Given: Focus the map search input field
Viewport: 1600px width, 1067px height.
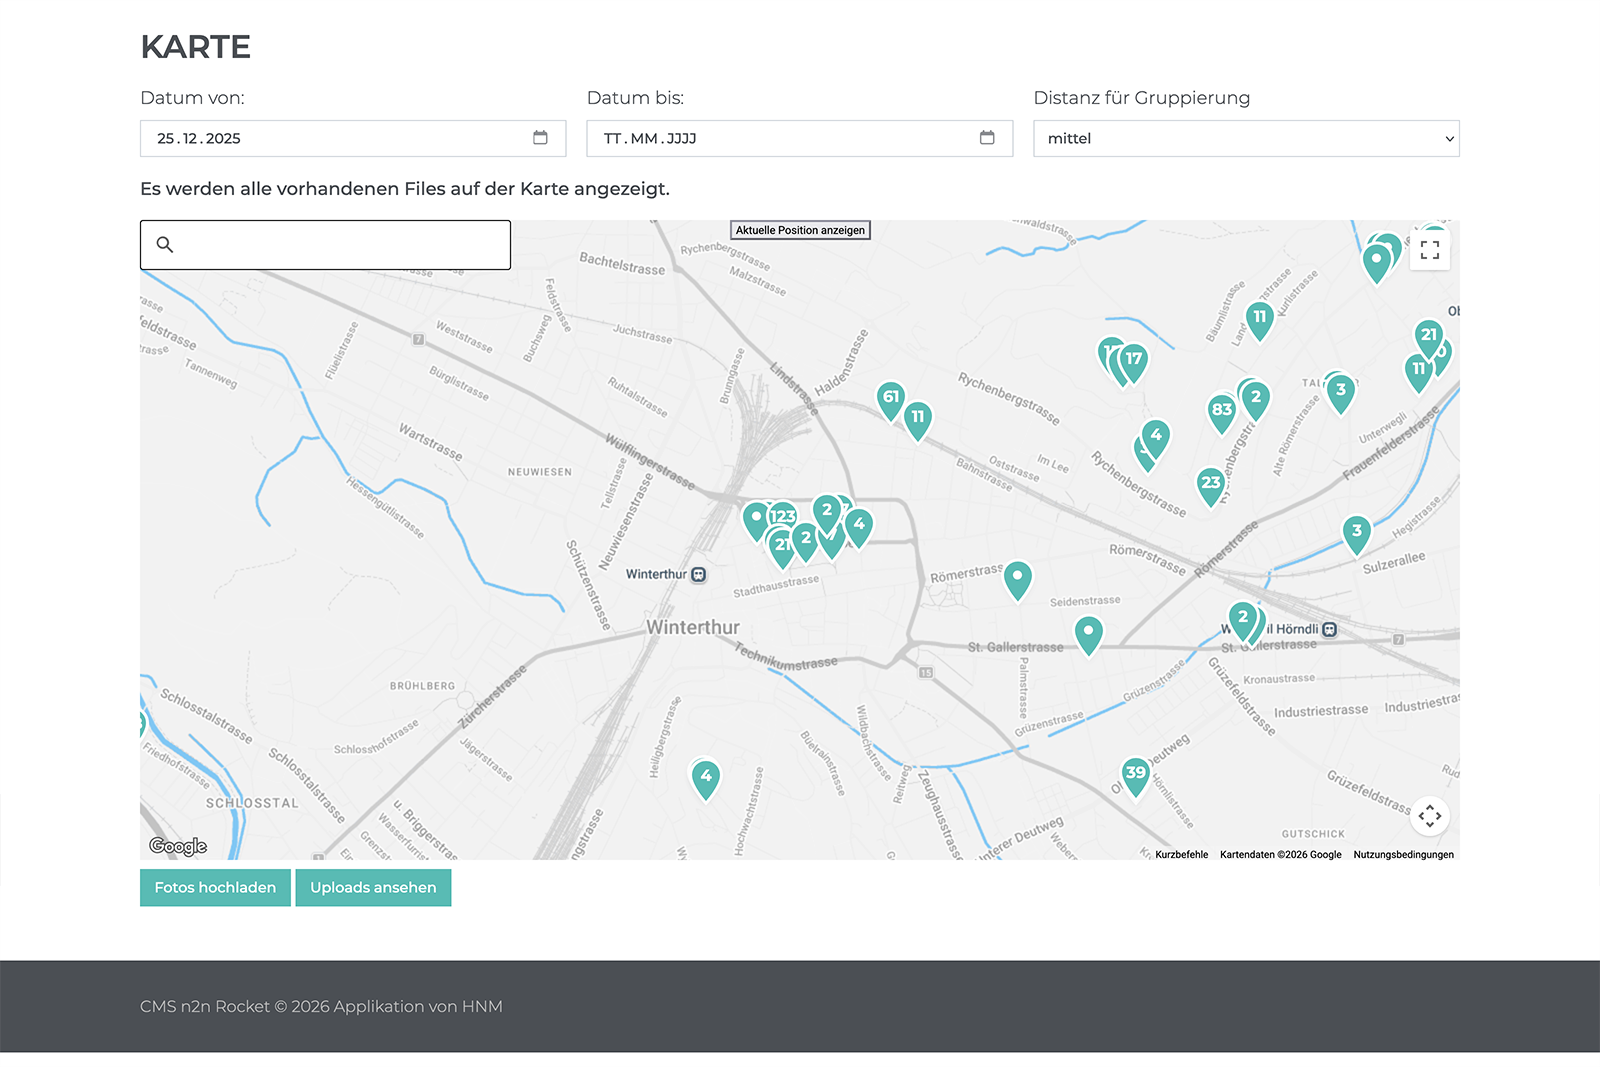Looking at the screenshot, I should (x=340, y=245).
